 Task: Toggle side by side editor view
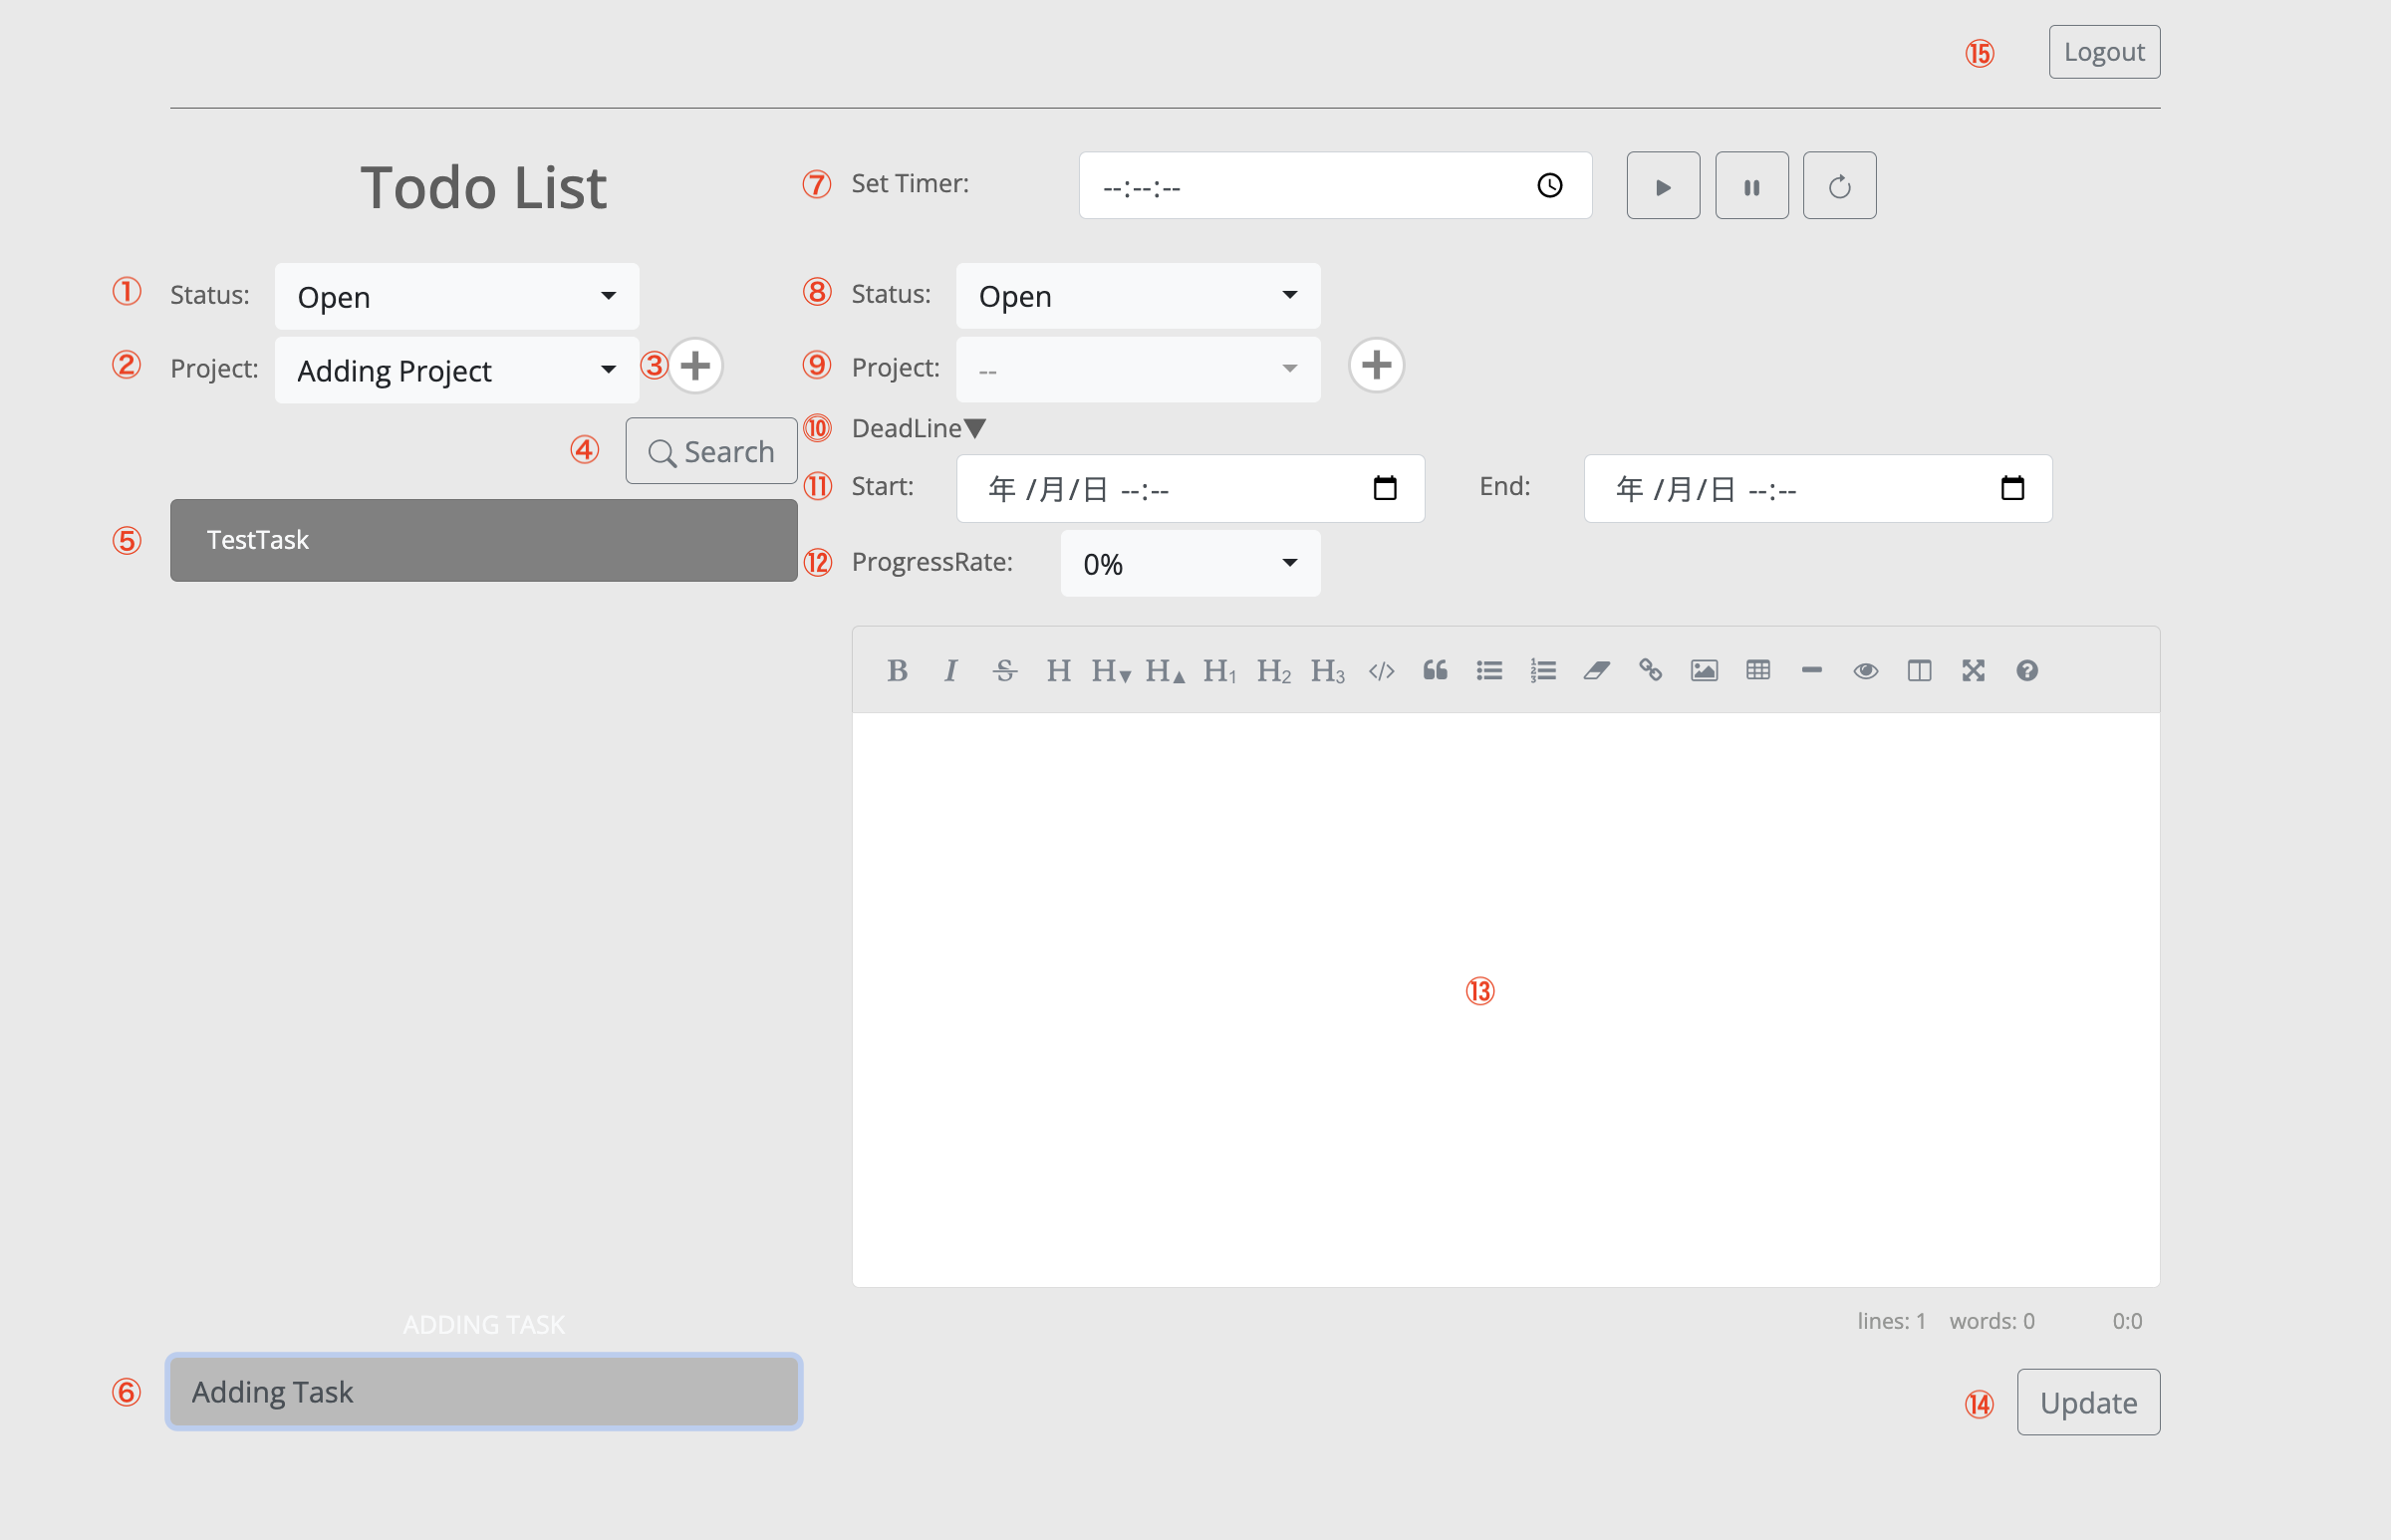point(1919,671)
